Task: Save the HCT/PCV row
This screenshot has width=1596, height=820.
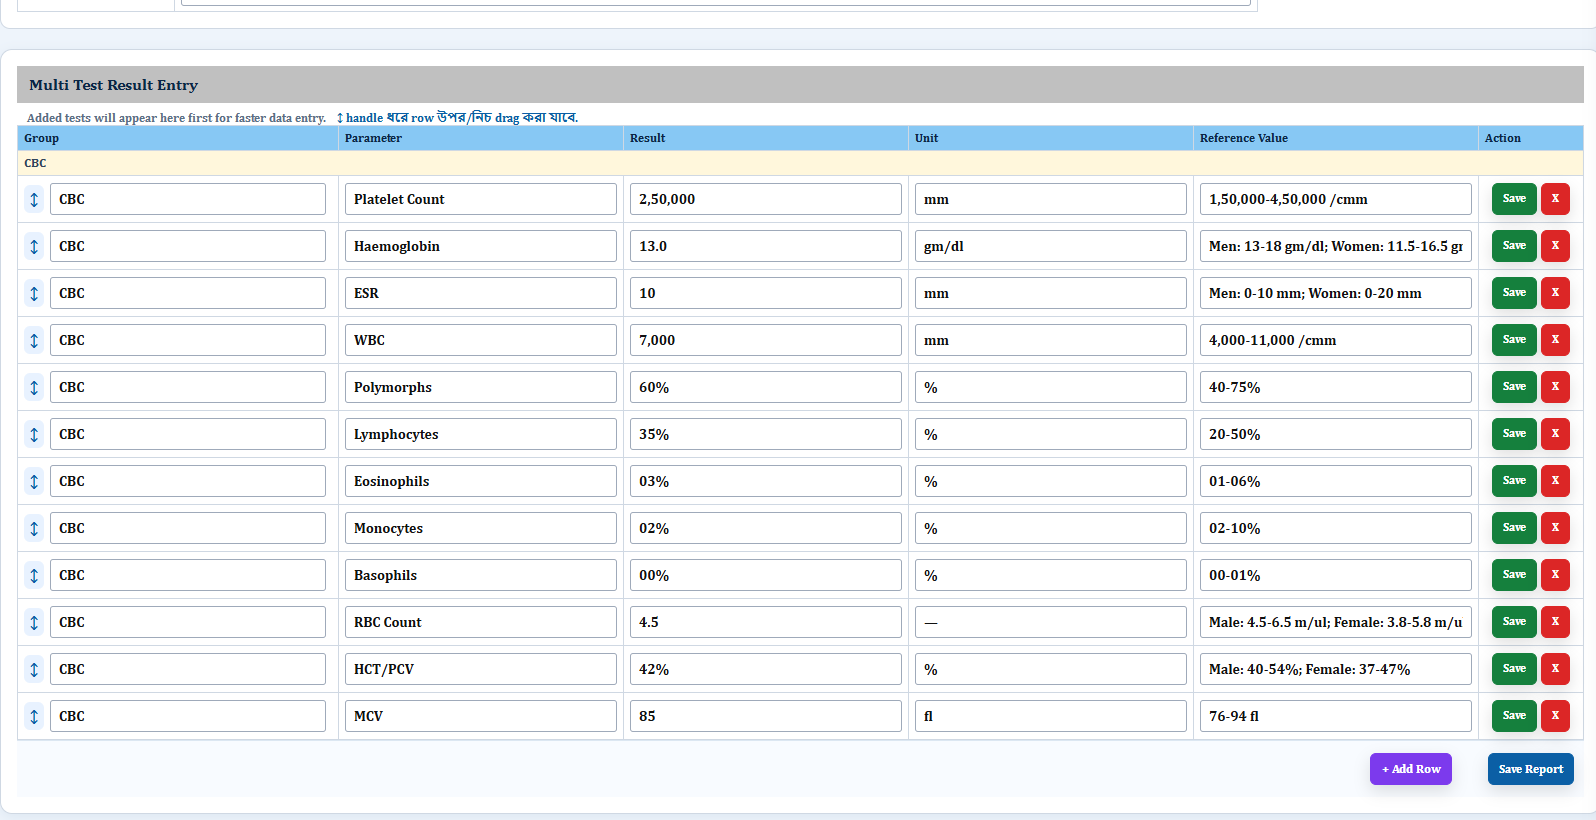Action: (1514, 669)
